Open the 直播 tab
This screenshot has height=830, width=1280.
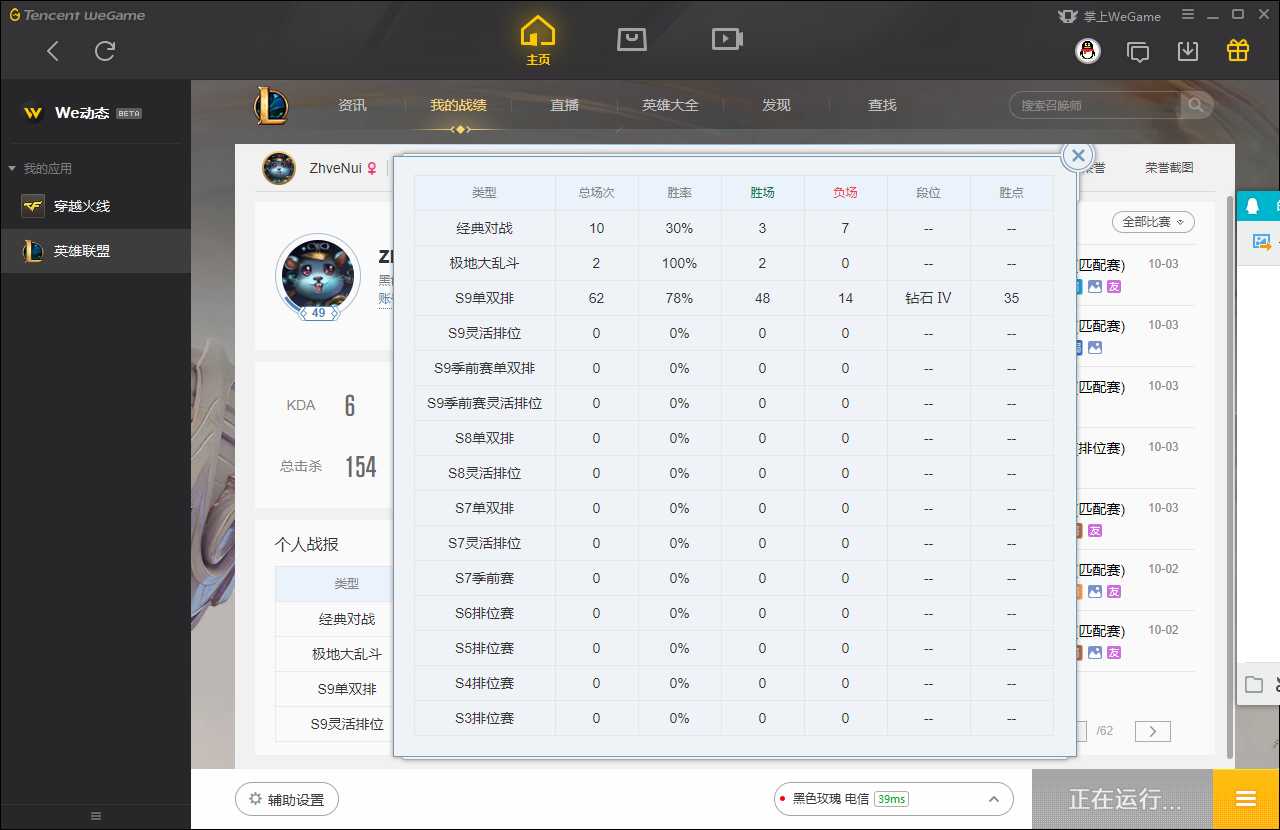pyautogui.click(x=564, y=105)
